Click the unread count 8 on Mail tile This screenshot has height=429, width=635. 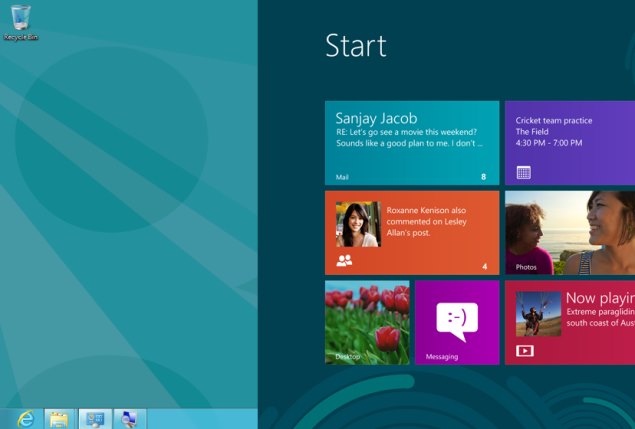click(484, 177)
